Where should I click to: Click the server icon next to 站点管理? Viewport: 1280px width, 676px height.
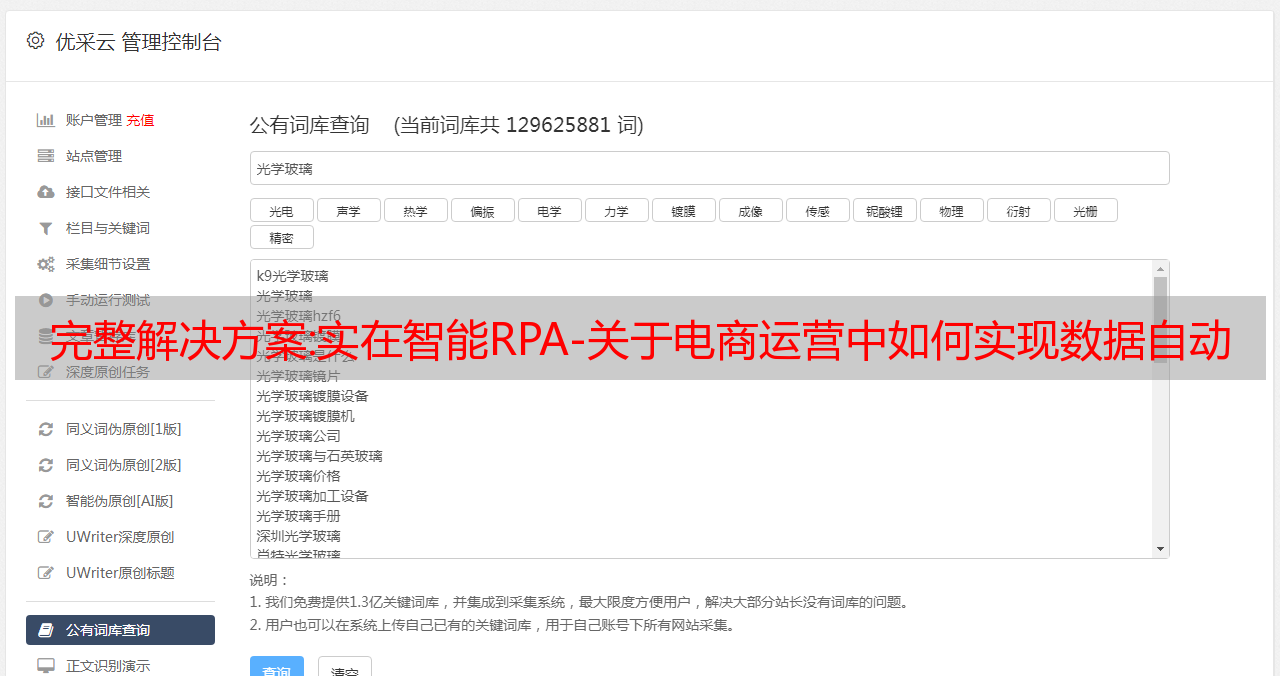tap(46, 156)
